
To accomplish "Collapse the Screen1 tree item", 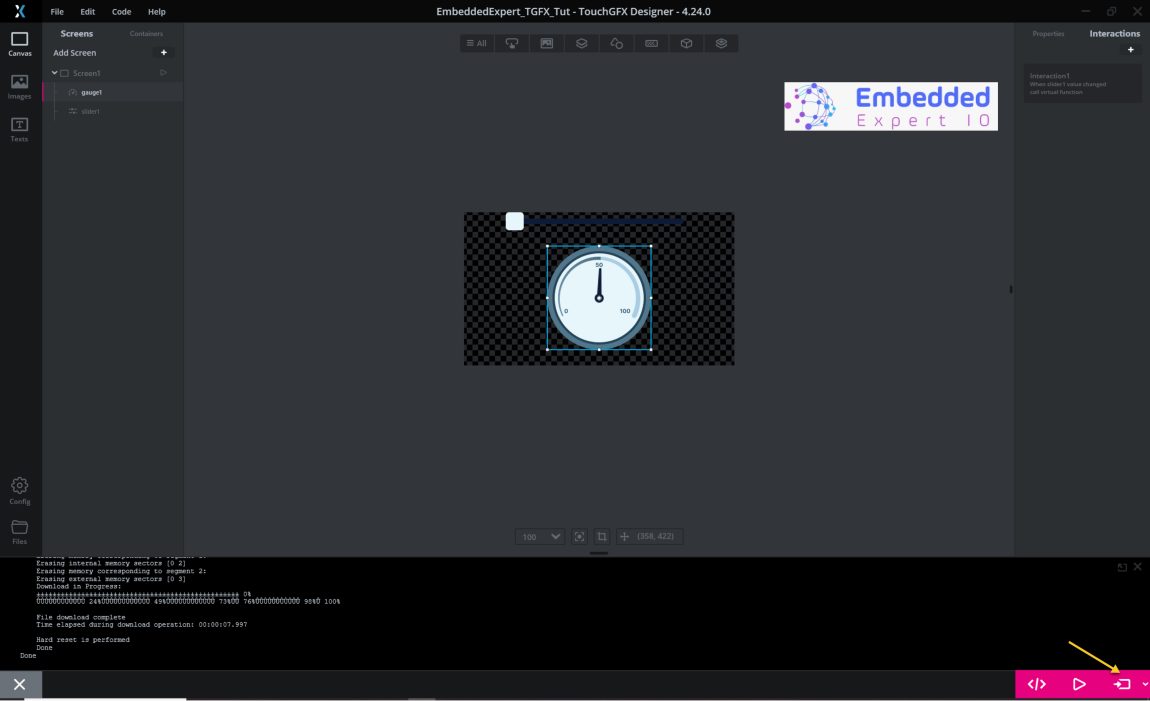I will pyautogui.click(x=55, y=72).
